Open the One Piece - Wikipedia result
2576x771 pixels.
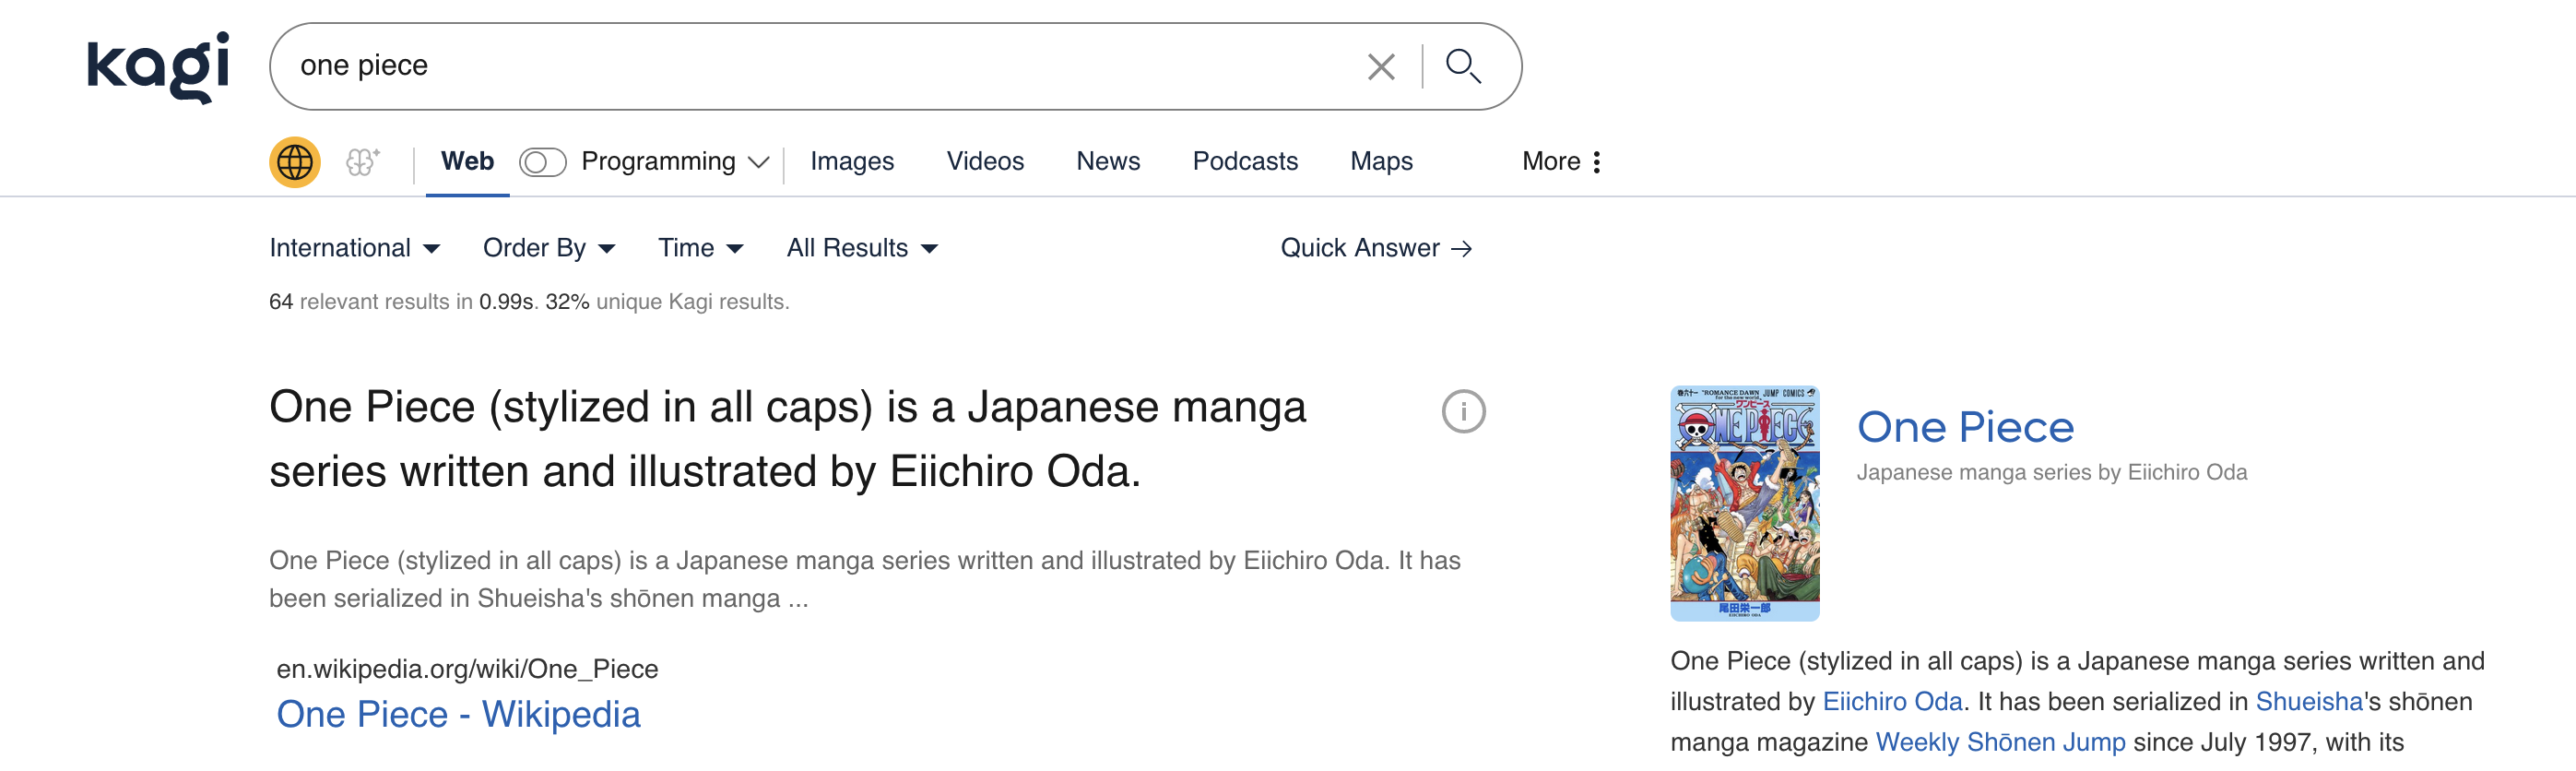point(458,714)
